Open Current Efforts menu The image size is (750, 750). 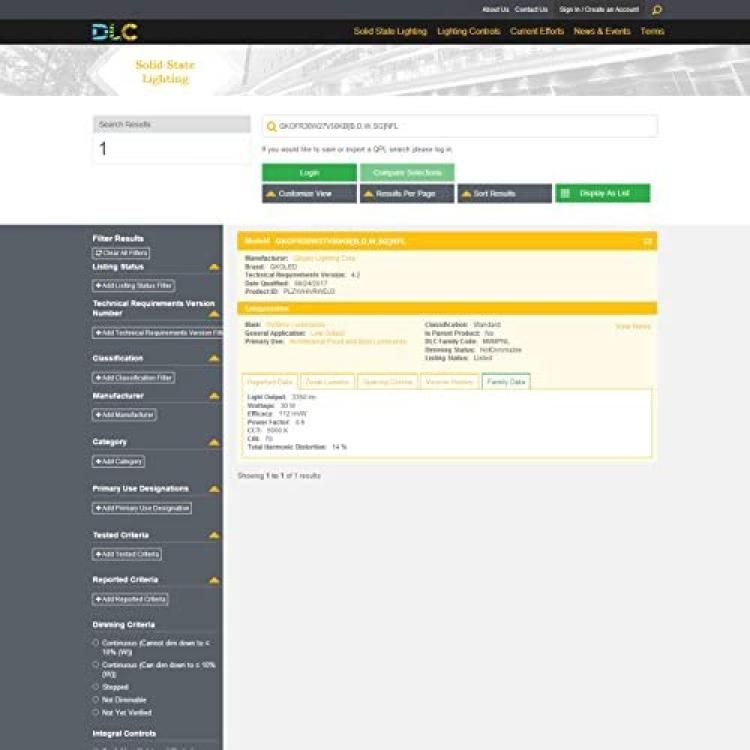[537, 32]
